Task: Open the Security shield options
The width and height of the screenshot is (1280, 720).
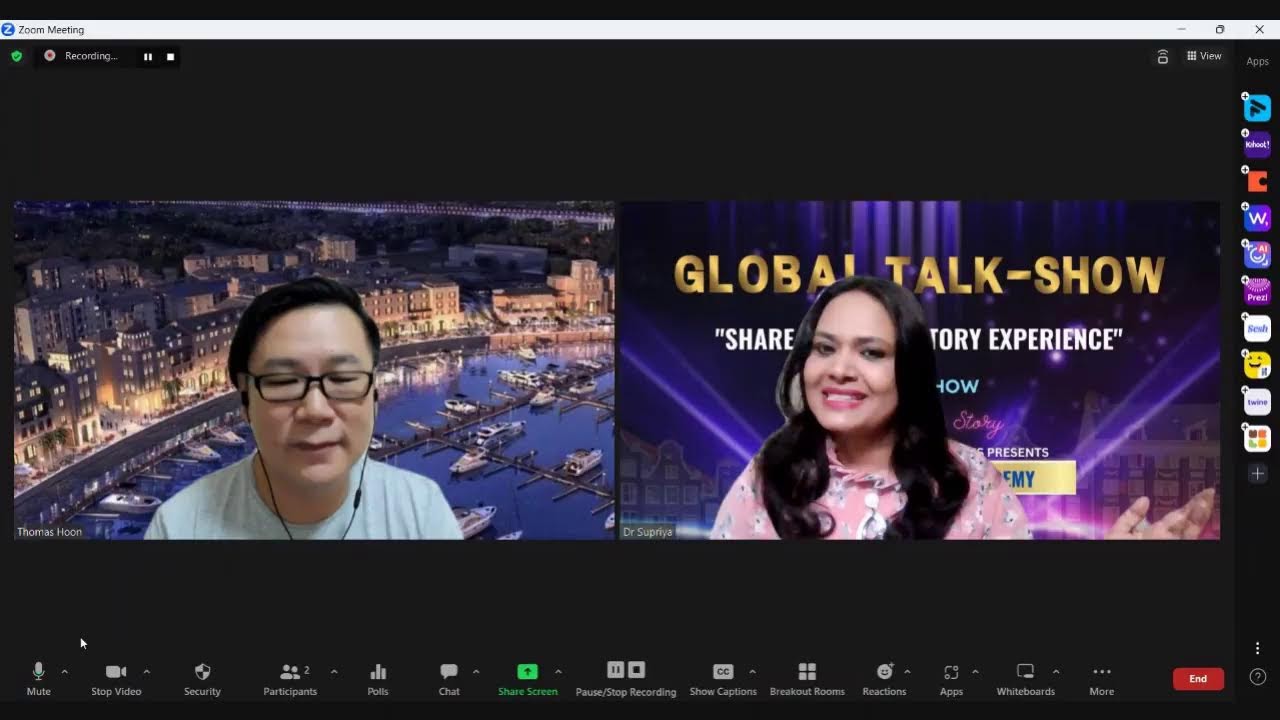Action: point(202,678)
